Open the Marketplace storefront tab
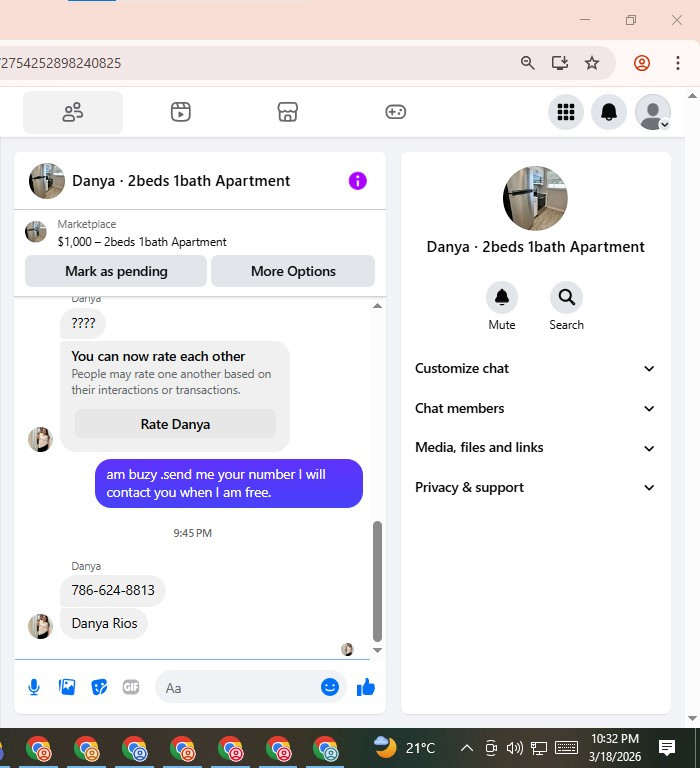The width and height of the screenshot is (700, 768). pyautogui.click(x=288, y=112)
